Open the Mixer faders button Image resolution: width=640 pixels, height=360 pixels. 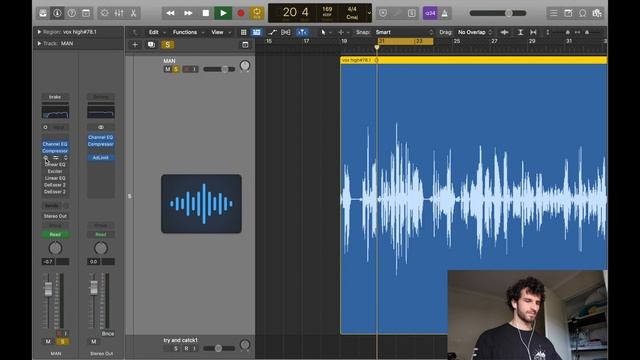(x=119, y=13)
